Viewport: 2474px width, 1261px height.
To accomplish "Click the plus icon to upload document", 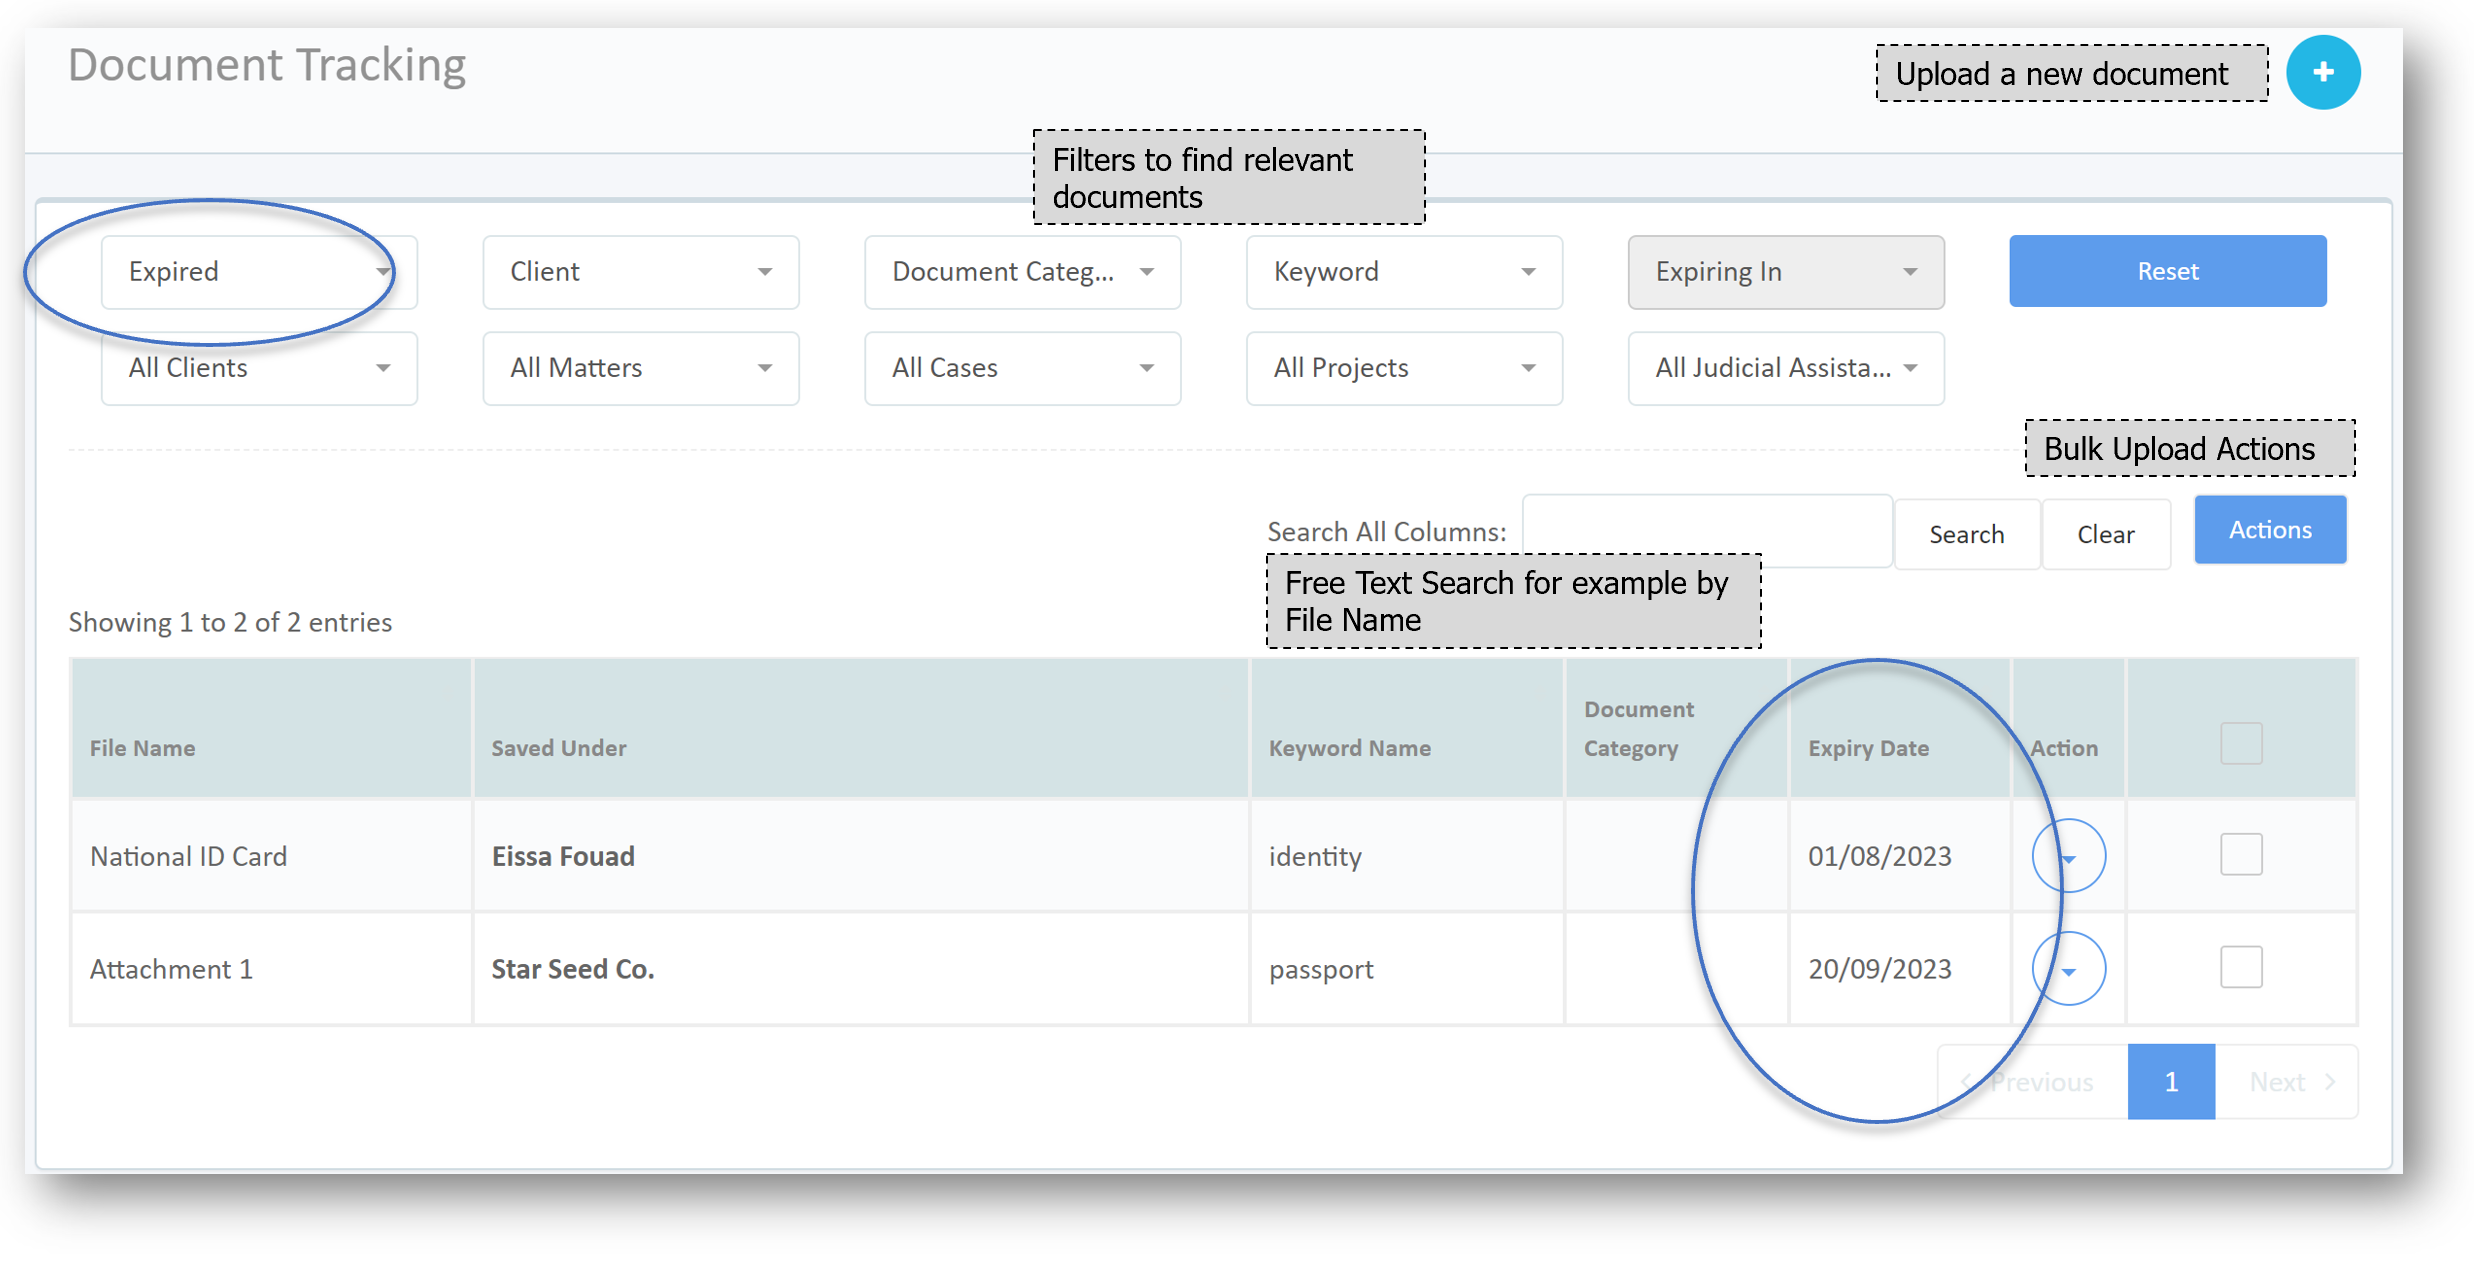I will [x=2322, y=72].
